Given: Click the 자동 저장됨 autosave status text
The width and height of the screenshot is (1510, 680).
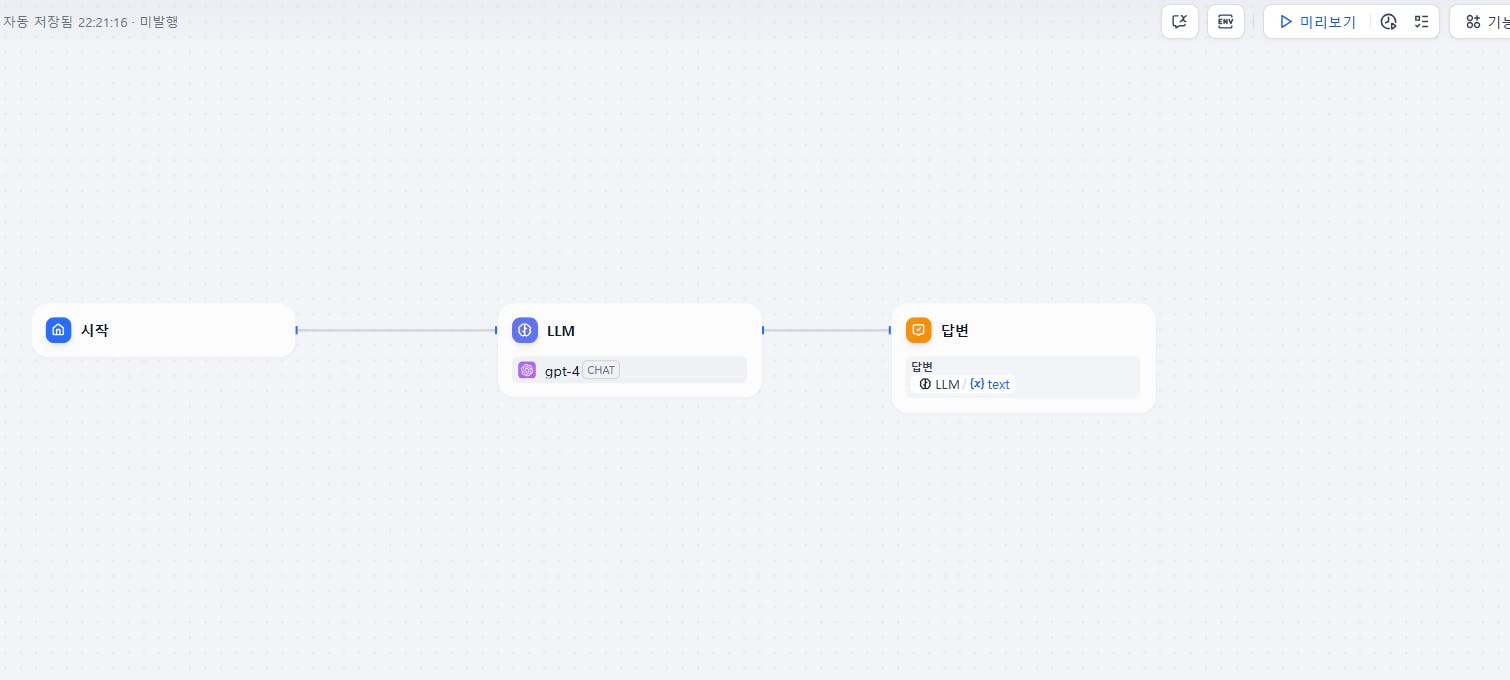Looking at the screenshot, I should click(38, 21).
